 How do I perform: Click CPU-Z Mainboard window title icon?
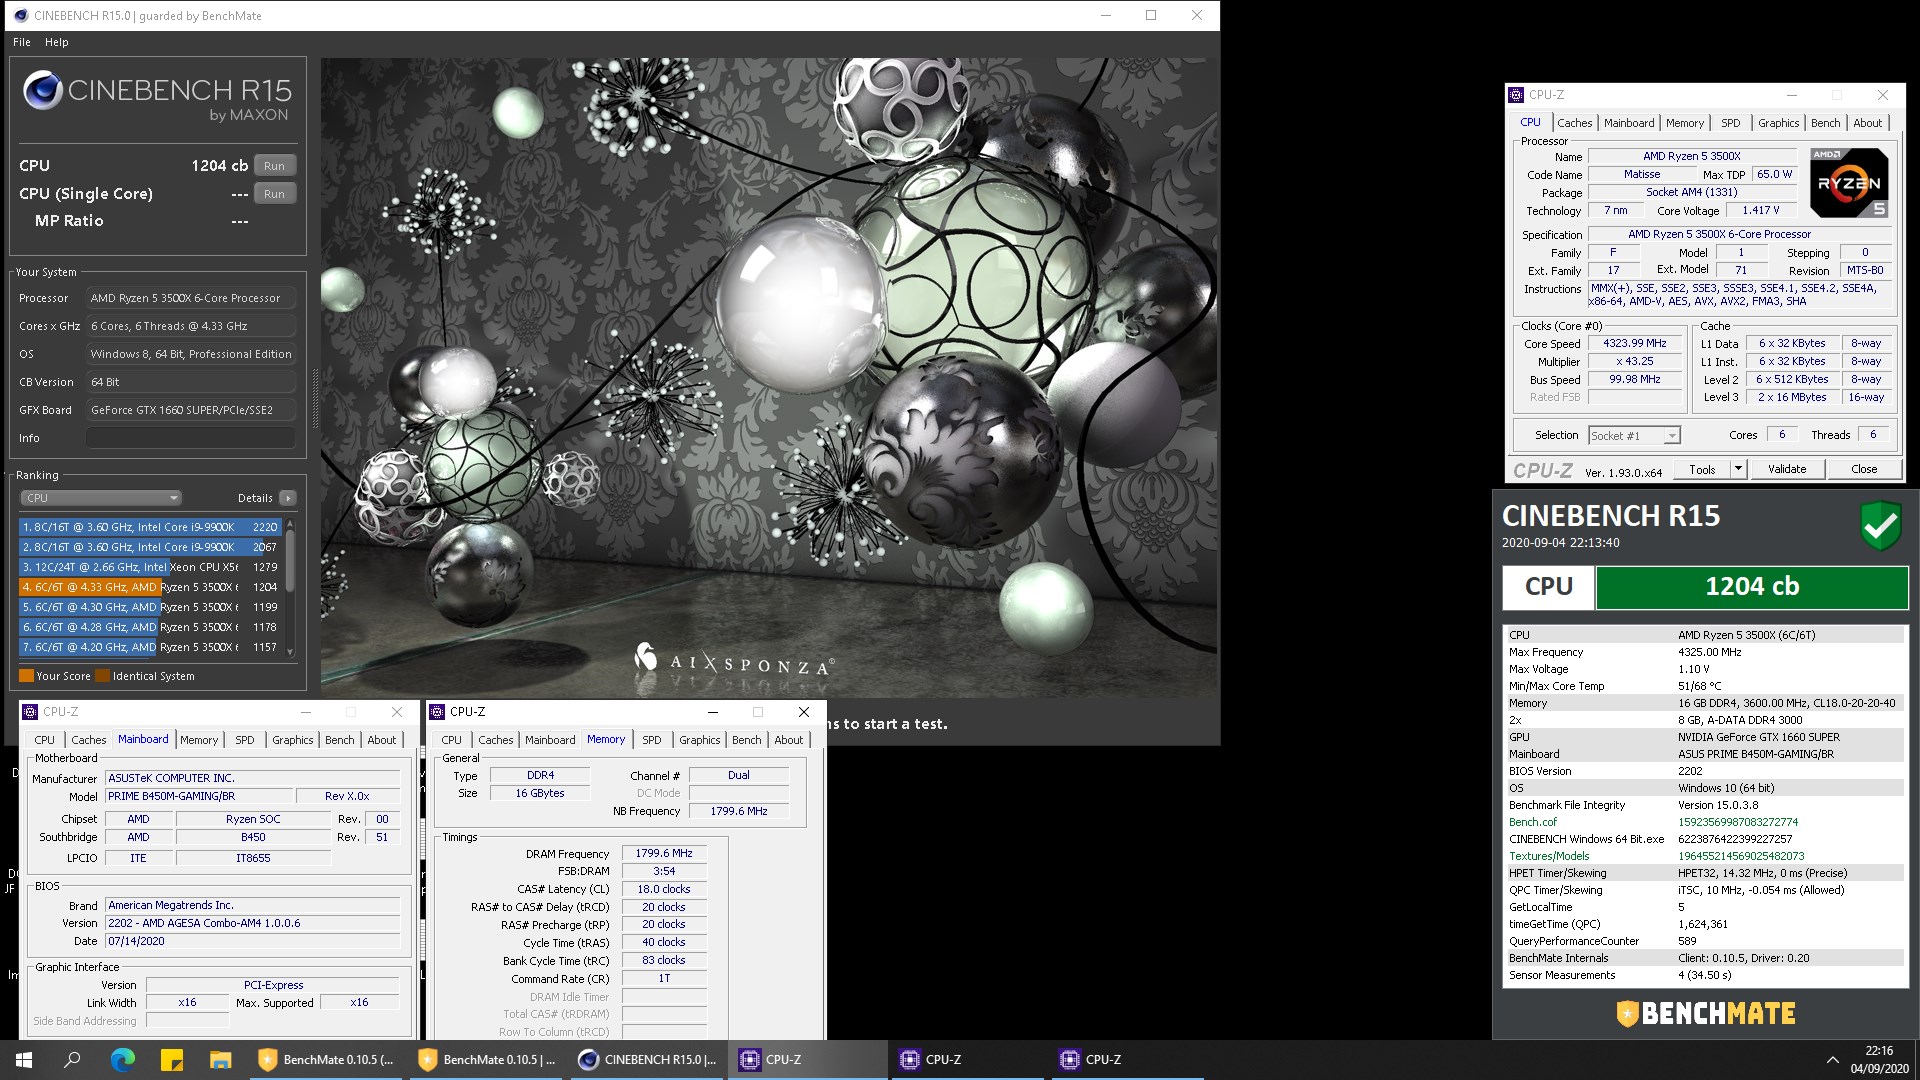click(x=30, y=712)
